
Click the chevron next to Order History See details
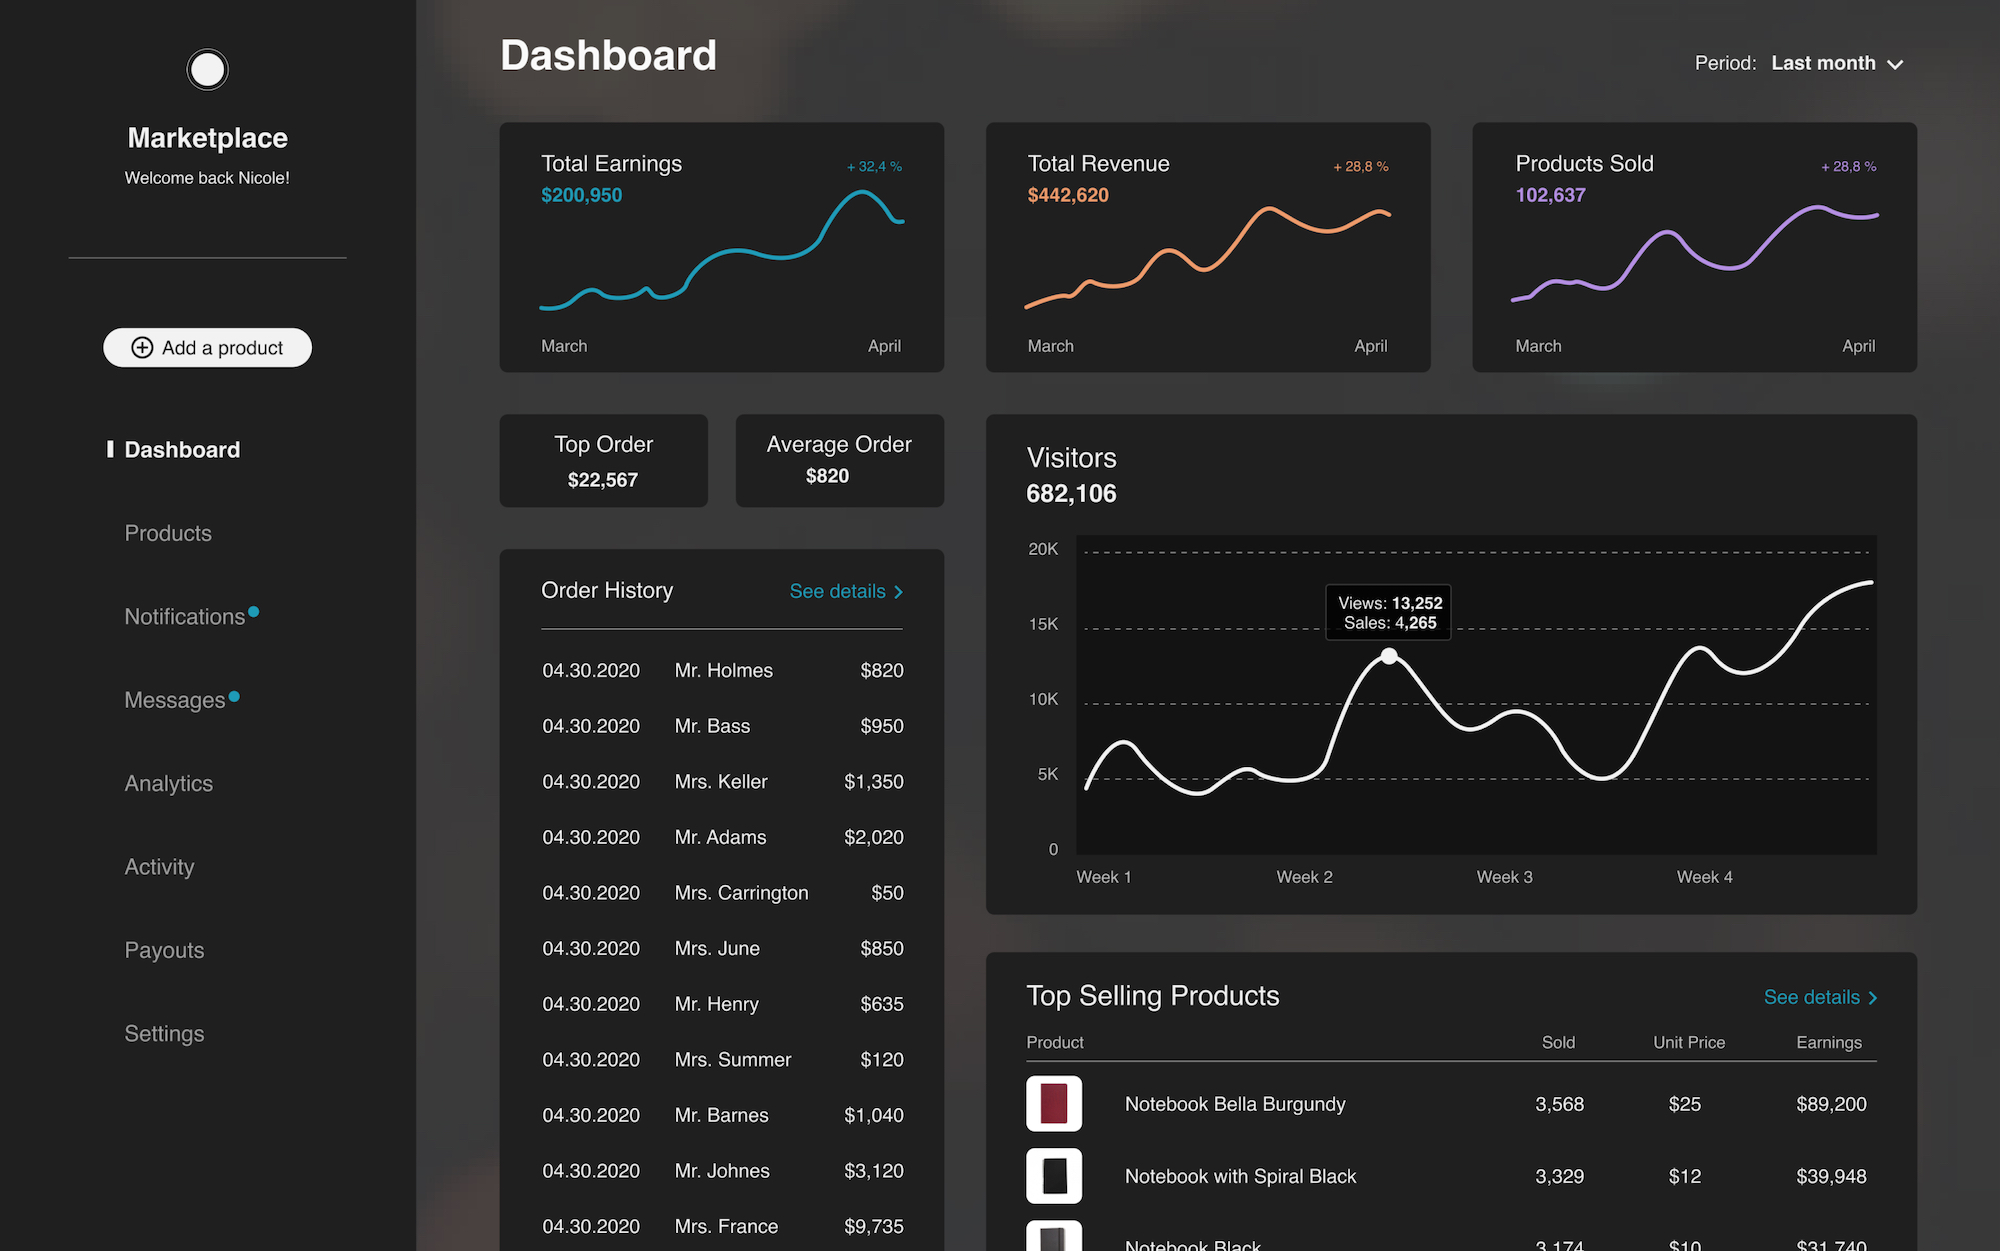pos(898,592)
